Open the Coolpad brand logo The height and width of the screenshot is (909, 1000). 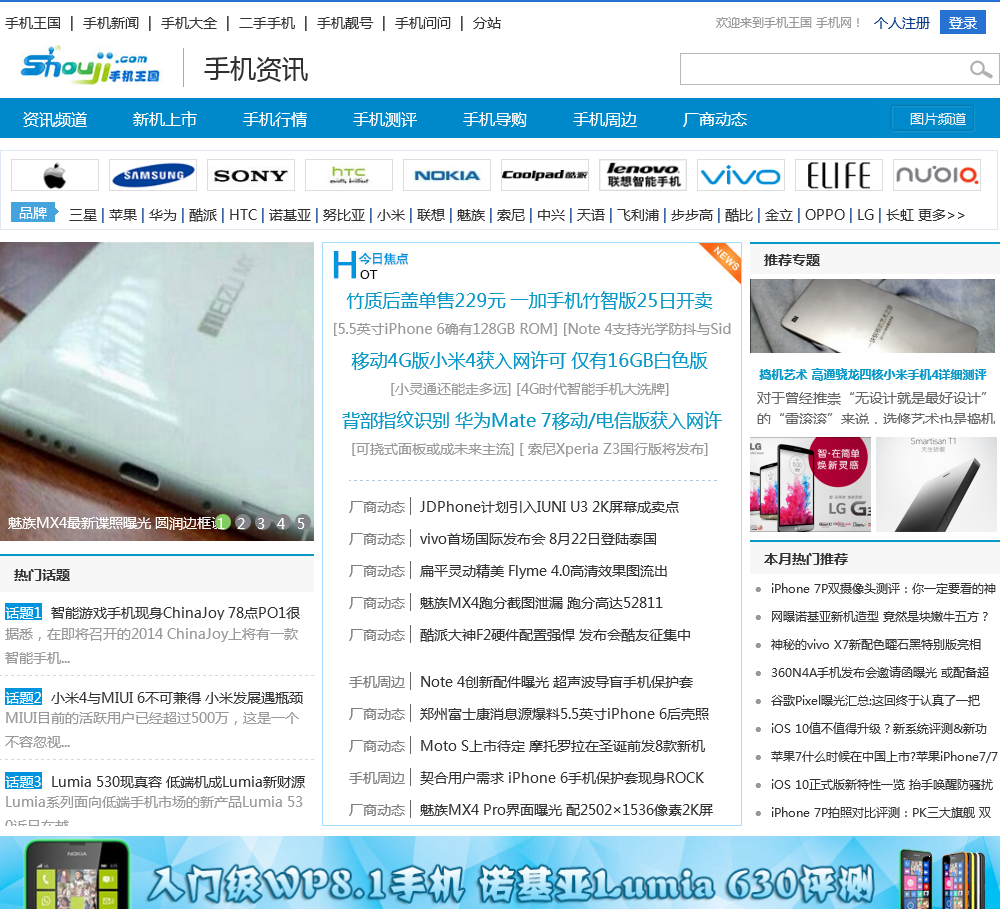545,175
